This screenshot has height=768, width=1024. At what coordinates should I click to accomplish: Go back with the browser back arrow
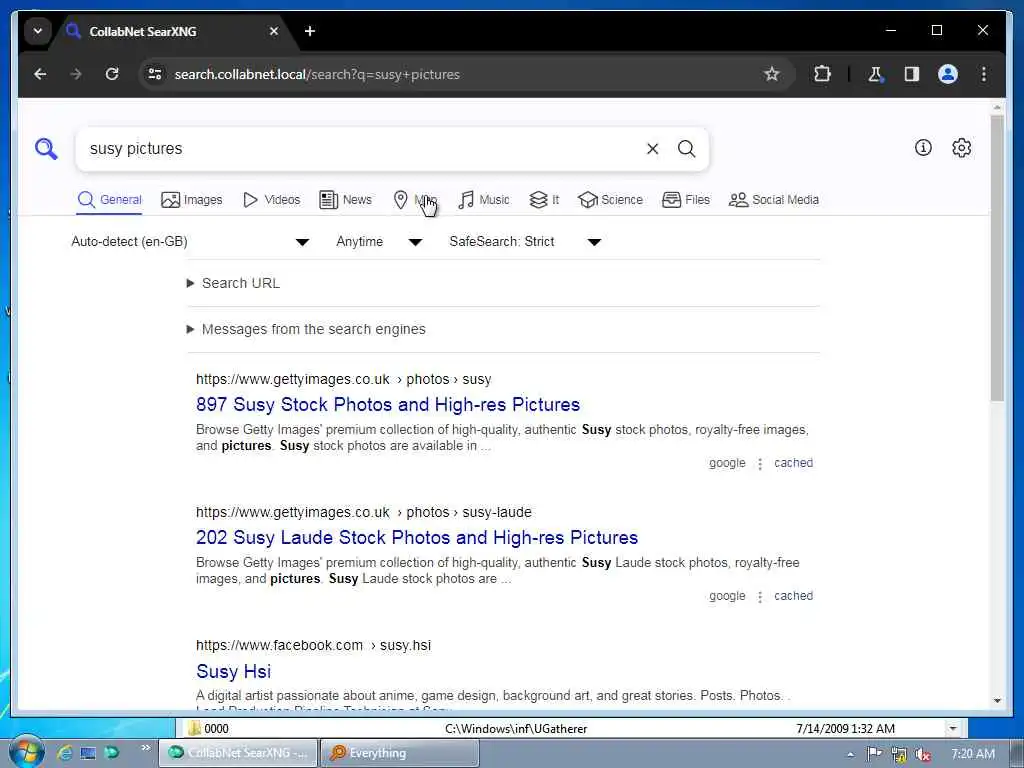(40, 74)
